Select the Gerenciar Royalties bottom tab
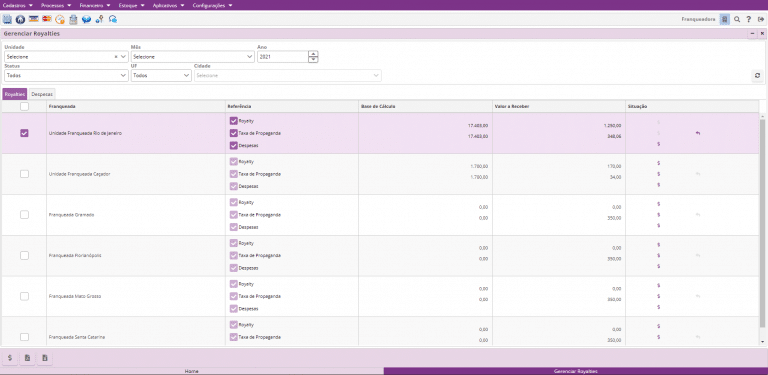 576,371
